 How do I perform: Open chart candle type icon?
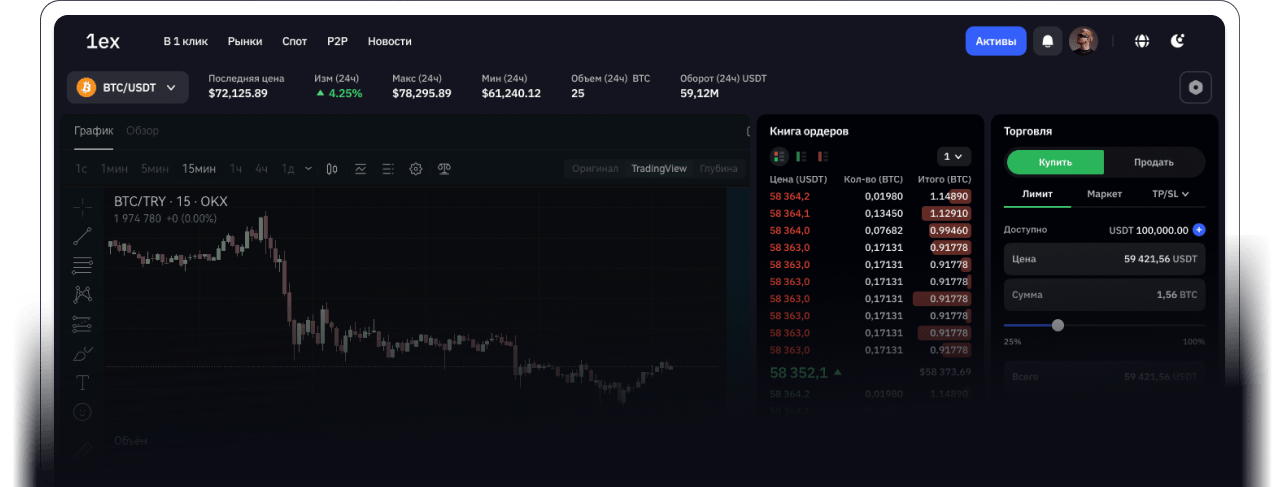click(x=332, y=169)
